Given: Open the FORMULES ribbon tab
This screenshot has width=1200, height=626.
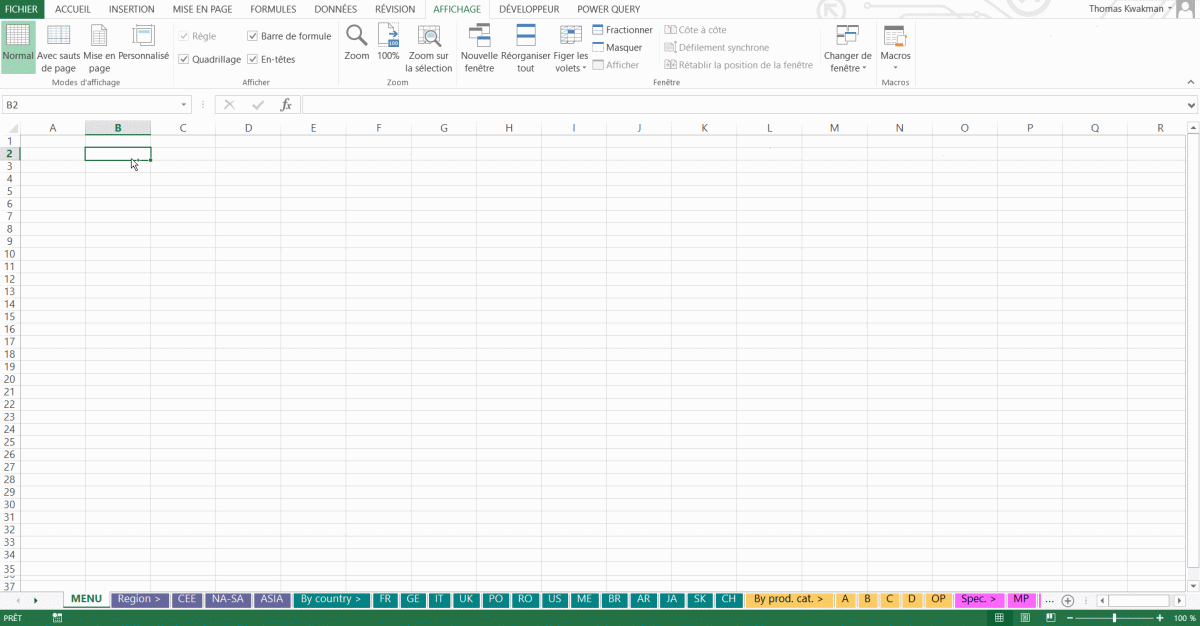Looking at the screenshot, I should [273, 9].
